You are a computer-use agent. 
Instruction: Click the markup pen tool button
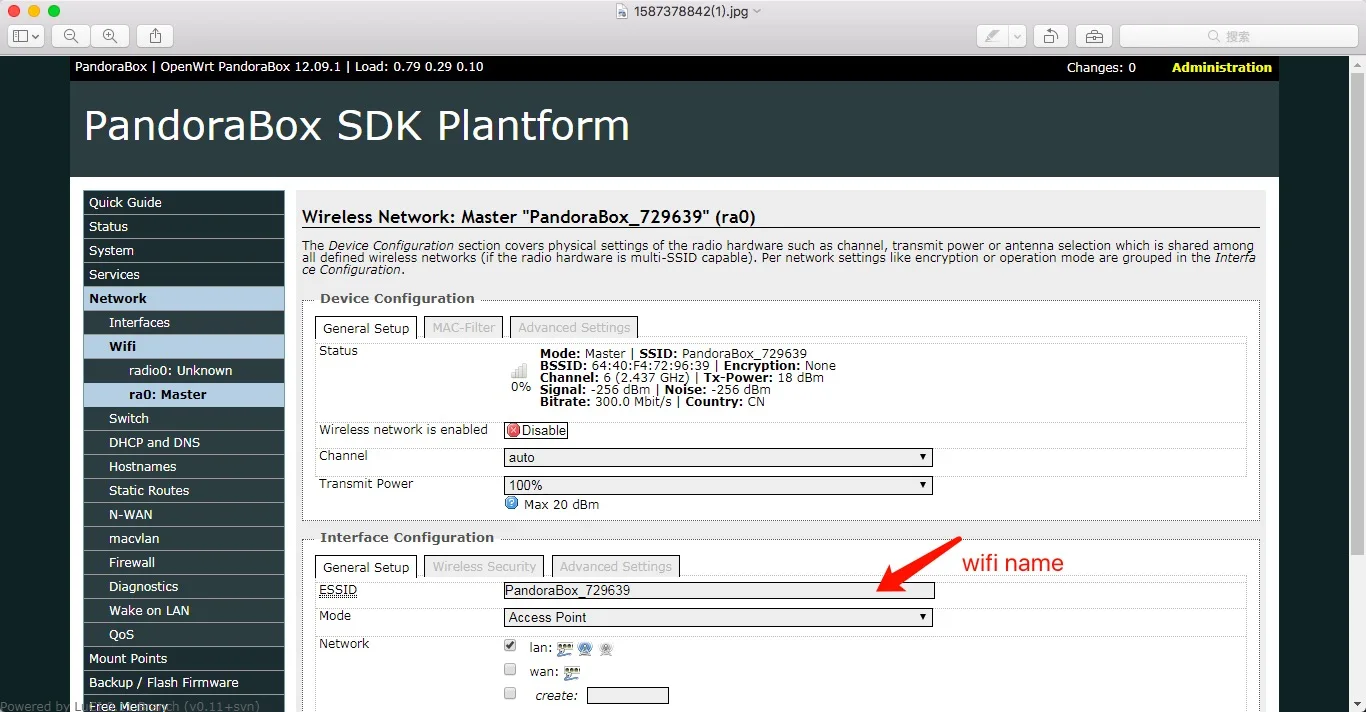click(x=992, y=36)
